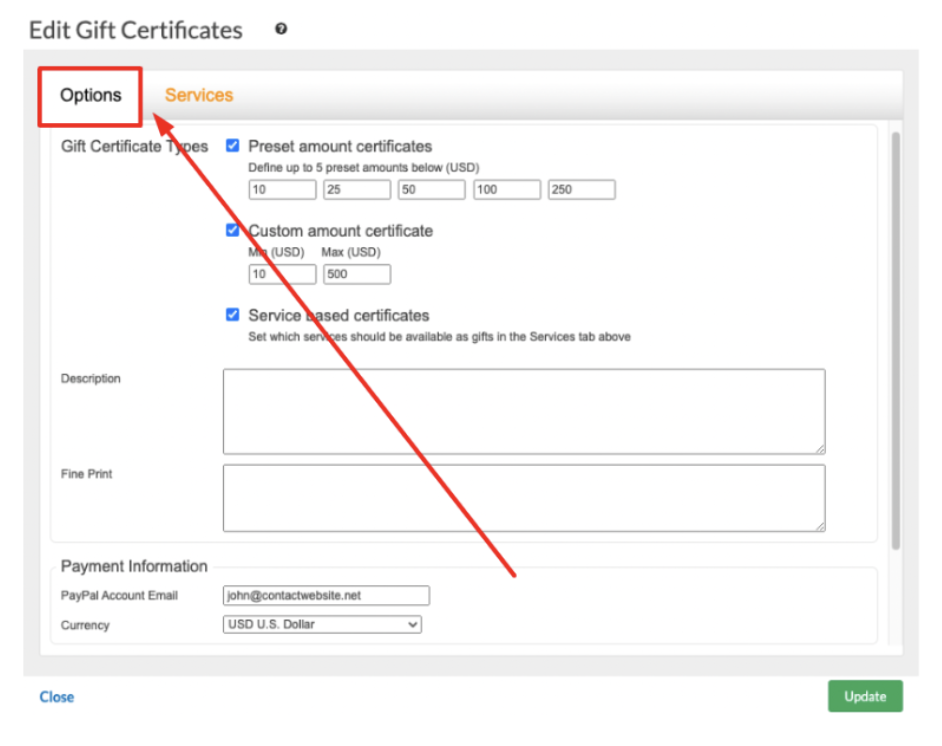Image resolution: width=942 pixels, height=746 pixels.
Task: Edit the Min (USD) custom amount field
Action: point(282,274)
